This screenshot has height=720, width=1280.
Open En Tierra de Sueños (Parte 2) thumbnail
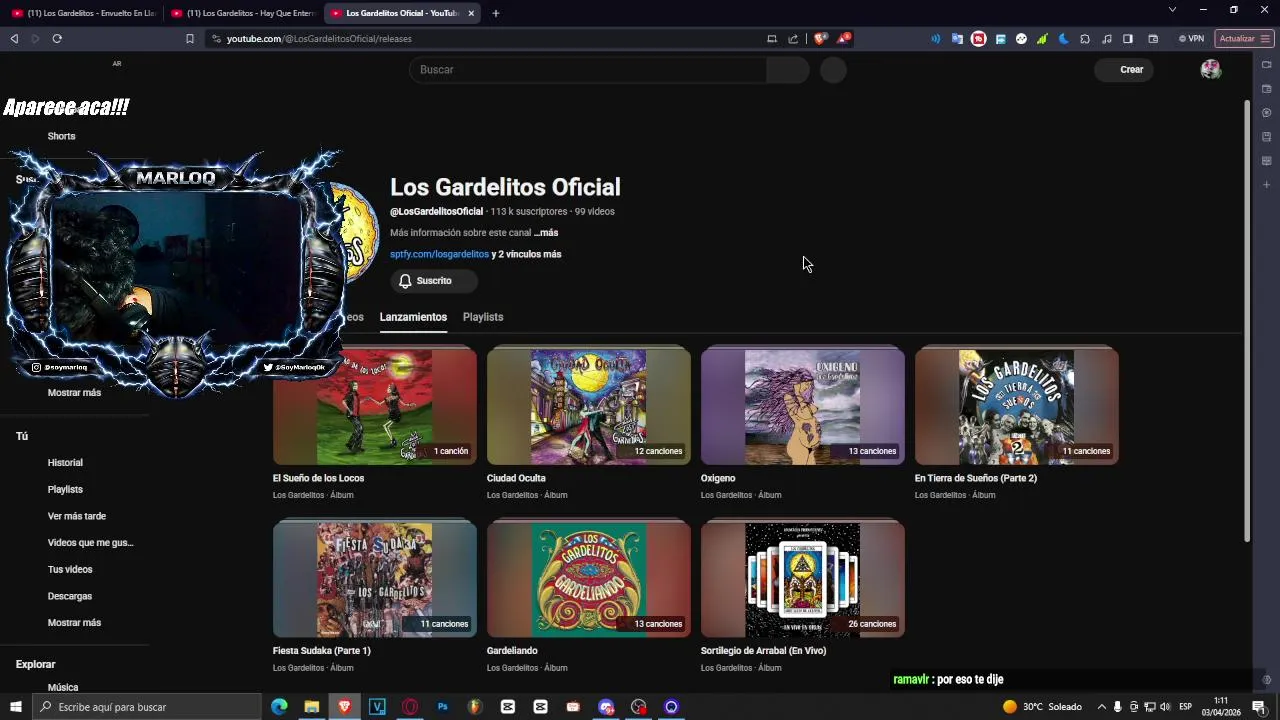1017,406
